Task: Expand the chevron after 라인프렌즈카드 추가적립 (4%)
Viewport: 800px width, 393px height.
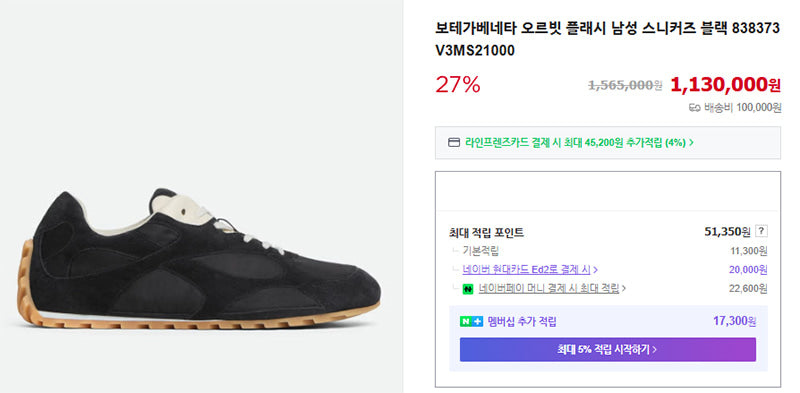Action: 691,143
